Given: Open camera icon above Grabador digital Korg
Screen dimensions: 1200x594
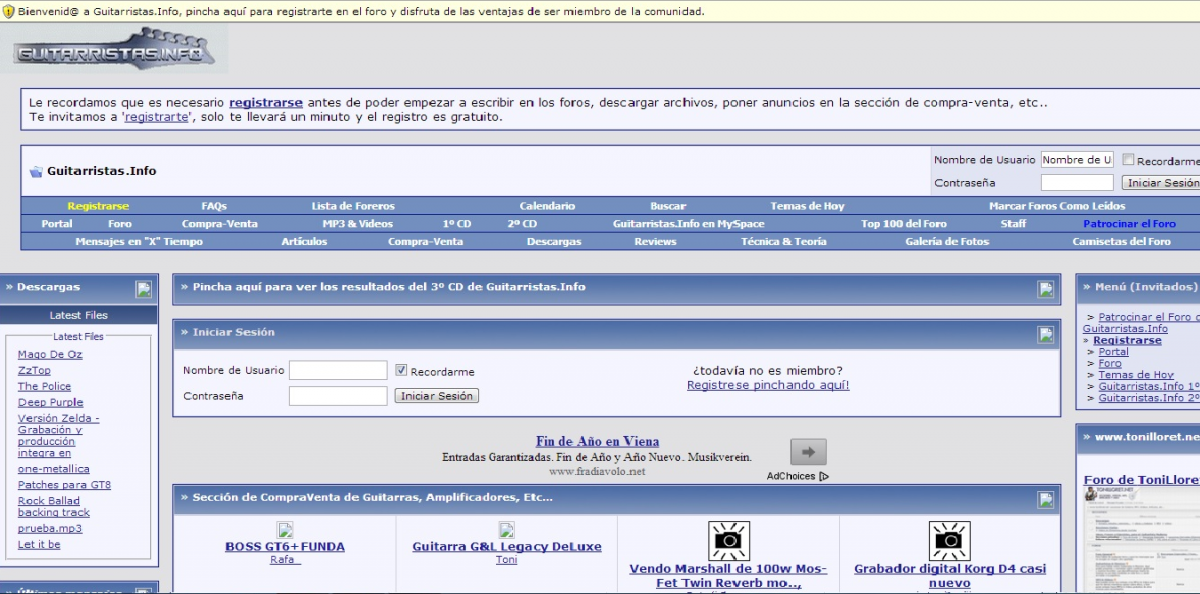Looking at the screenshot, I should click(949, 541).
